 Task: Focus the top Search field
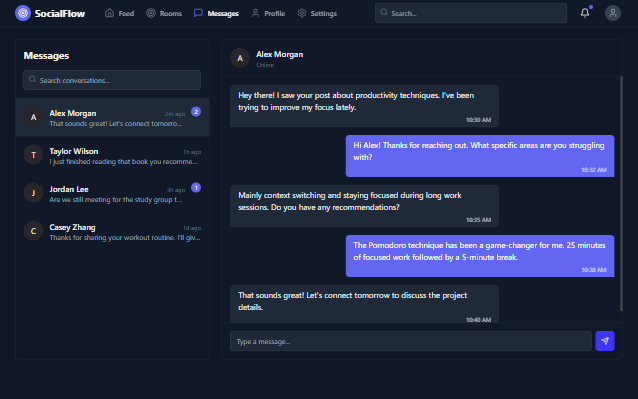[x=471, y=13]
